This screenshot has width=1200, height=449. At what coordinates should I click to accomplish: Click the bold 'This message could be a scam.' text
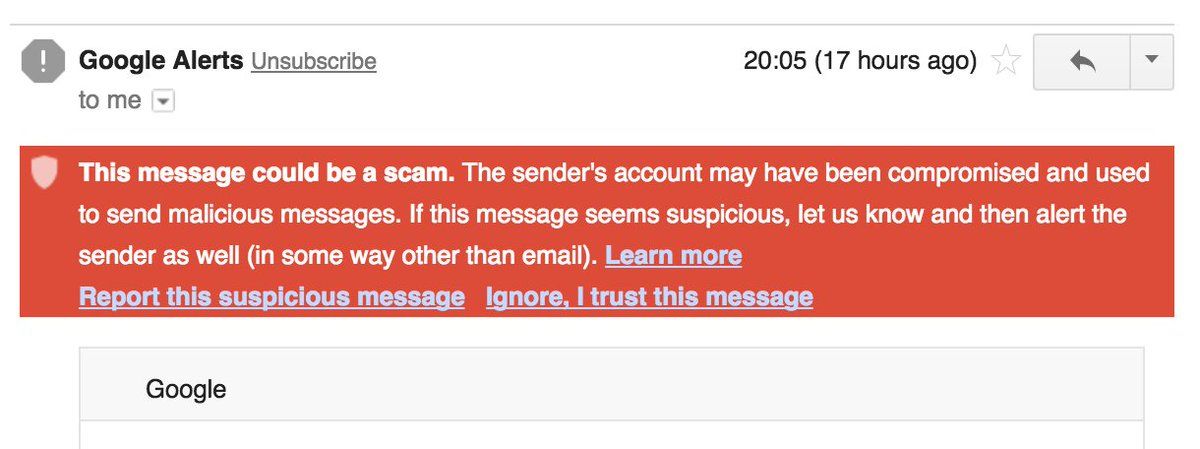click(x=267, y=173)
